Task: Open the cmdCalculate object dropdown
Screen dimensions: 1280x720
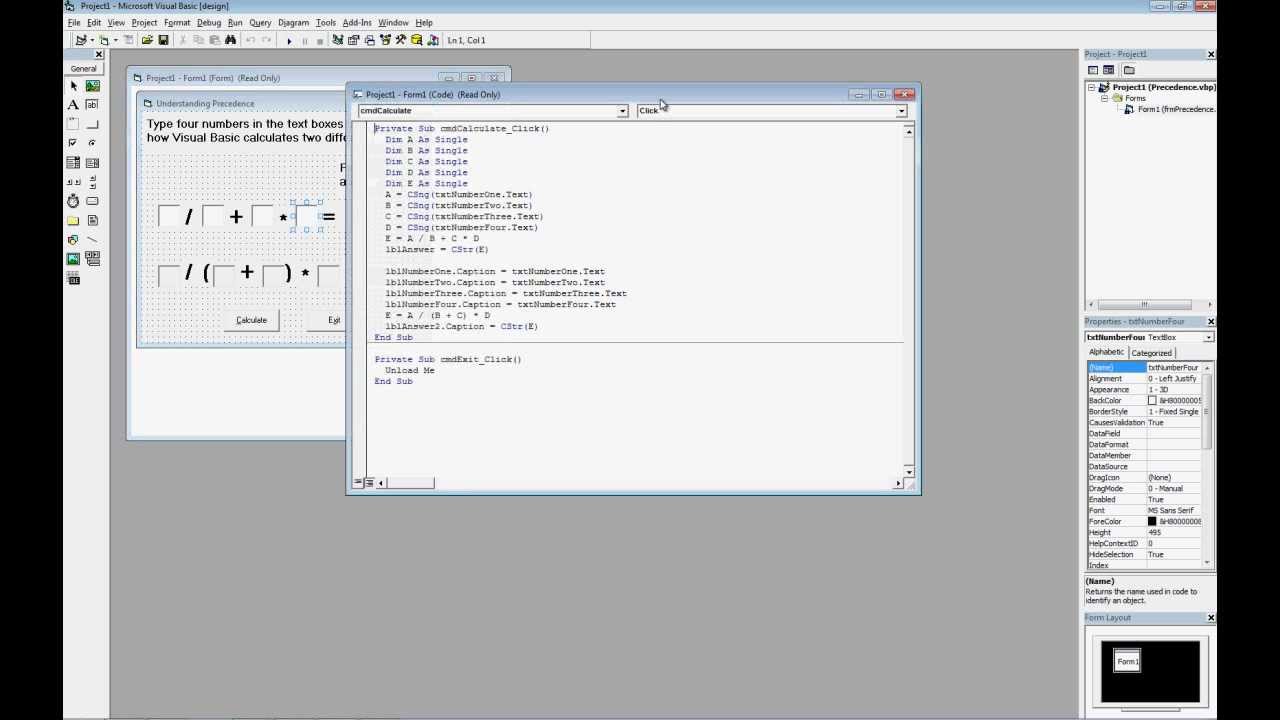Action: click(622, 111)
